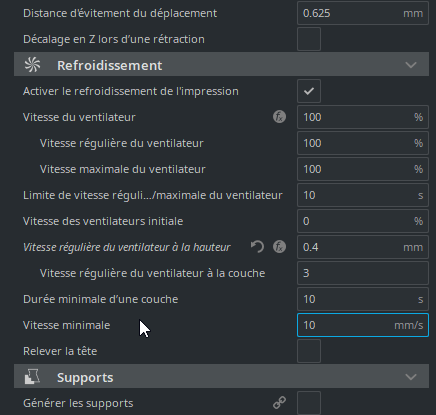
Task: Reset Vitesse régulière du ventilateur à la hauteur
Action: coord(257,247)
